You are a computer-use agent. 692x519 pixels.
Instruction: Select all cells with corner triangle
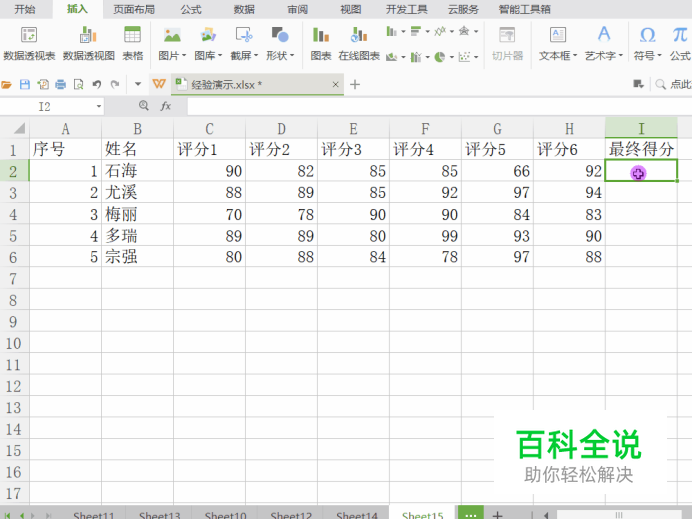[x=19, y=128]
